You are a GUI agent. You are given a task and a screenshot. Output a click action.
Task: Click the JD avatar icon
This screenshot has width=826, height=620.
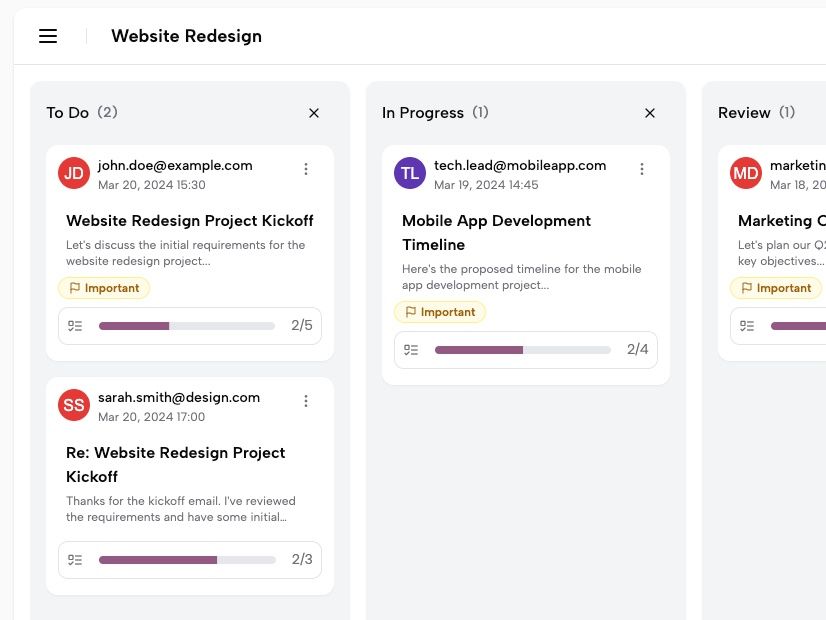74,173
